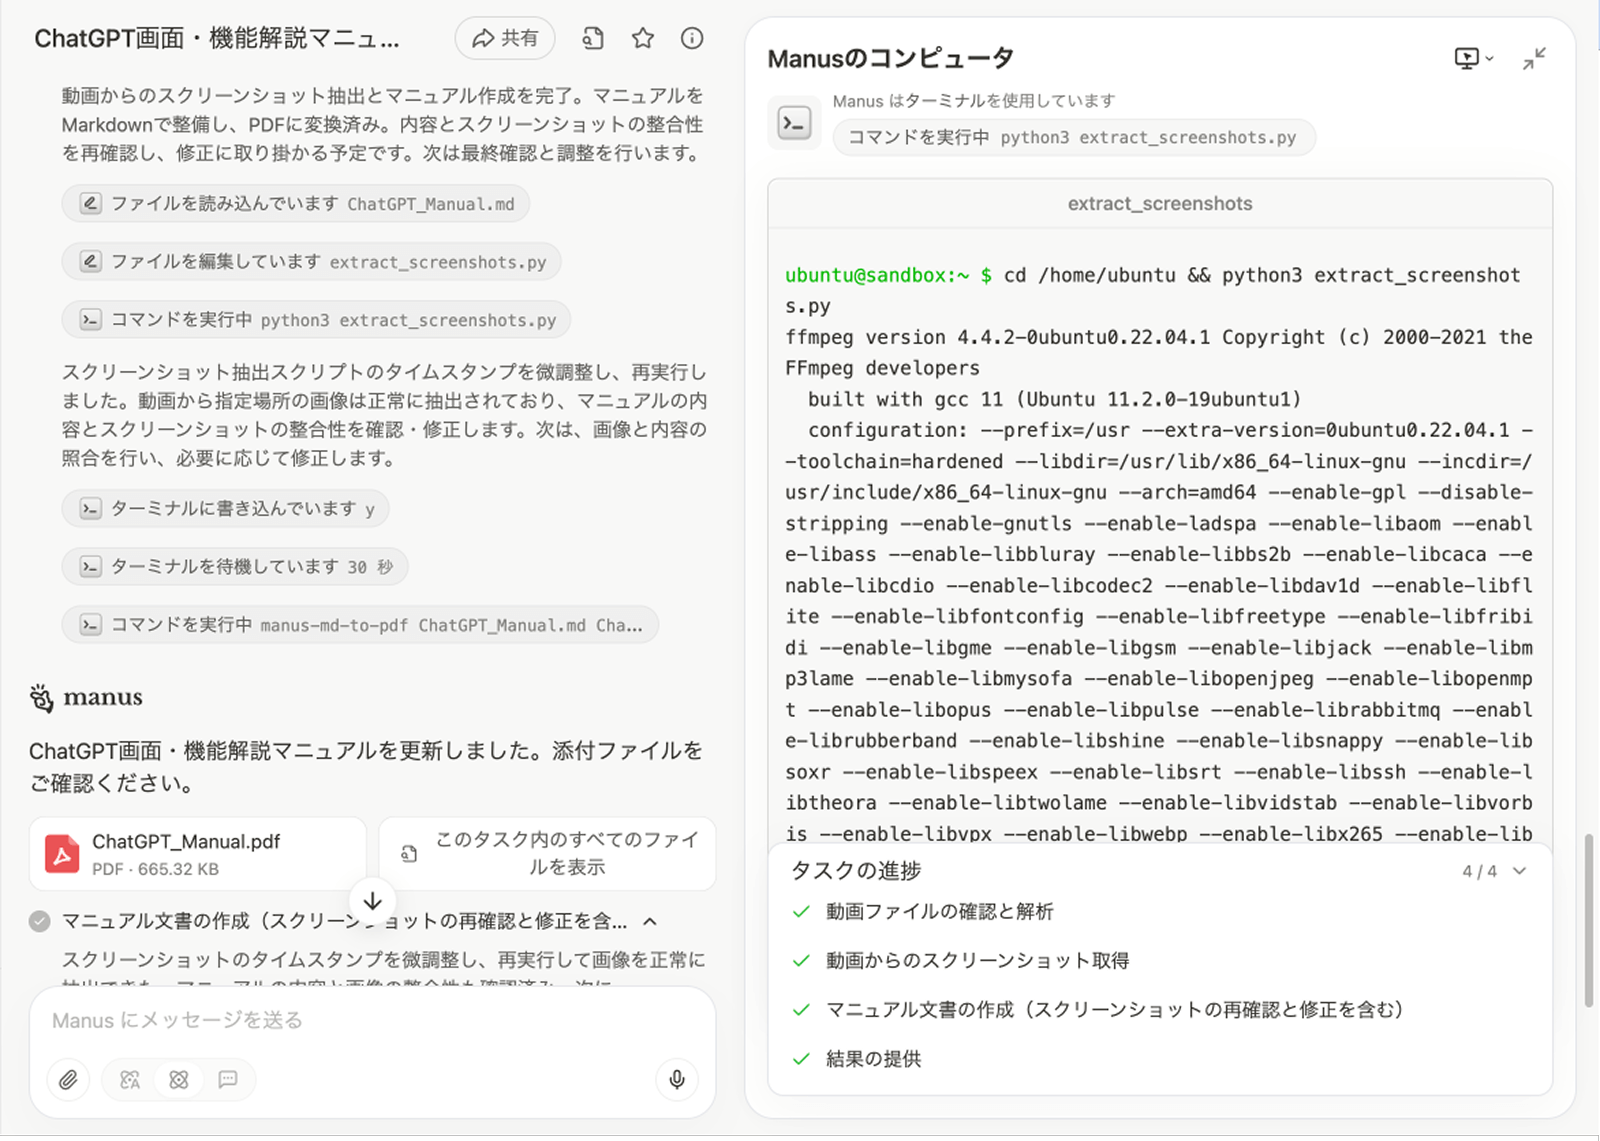
Task: Click the completed checkmark of manual creation step
Action: [x=40, y=921]
